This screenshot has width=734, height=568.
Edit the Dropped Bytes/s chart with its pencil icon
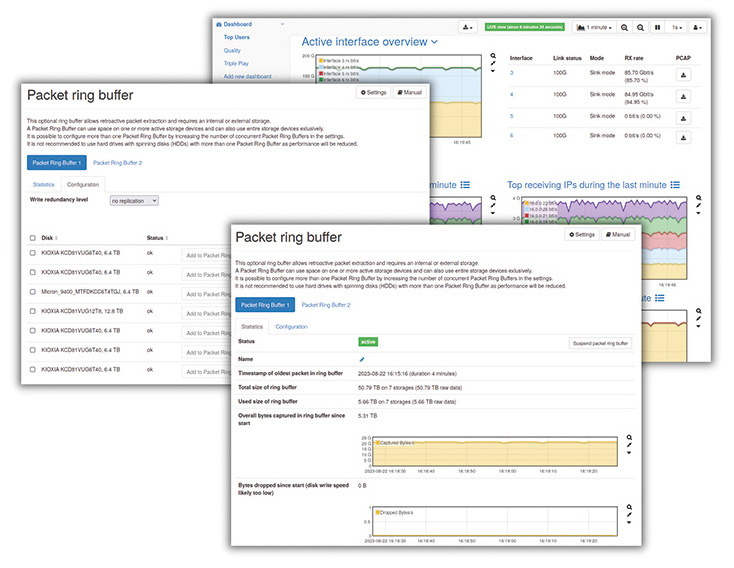pos(629,515)
